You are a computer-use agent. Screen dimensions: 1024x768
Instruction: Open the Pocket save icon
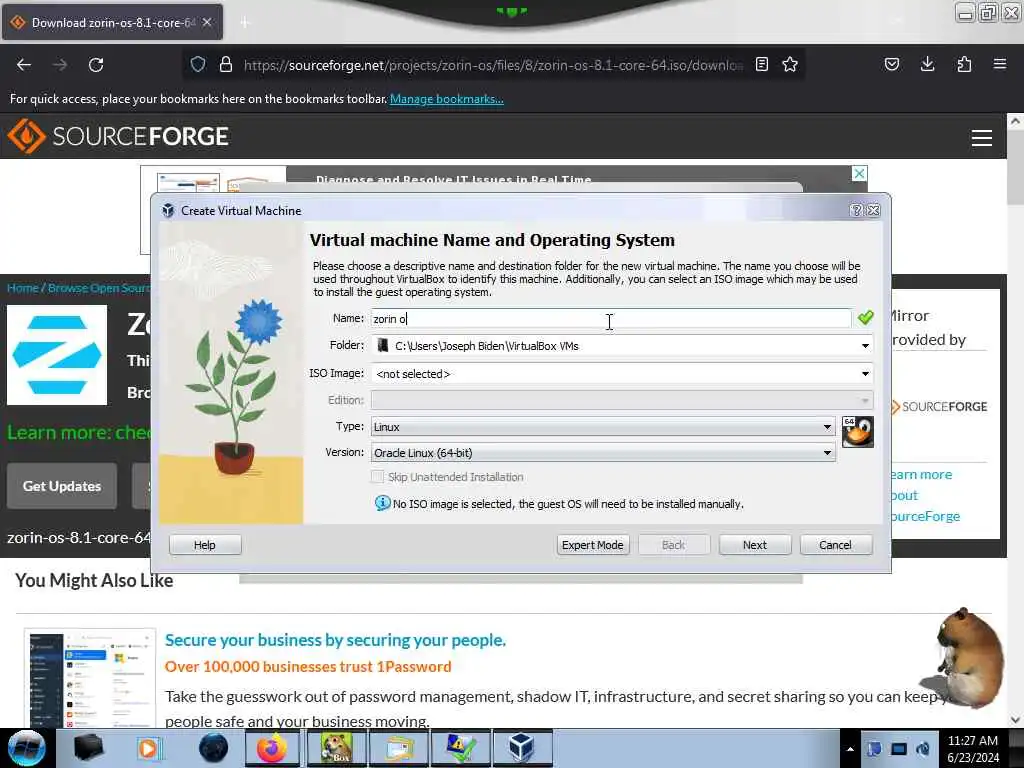[891, 64]
